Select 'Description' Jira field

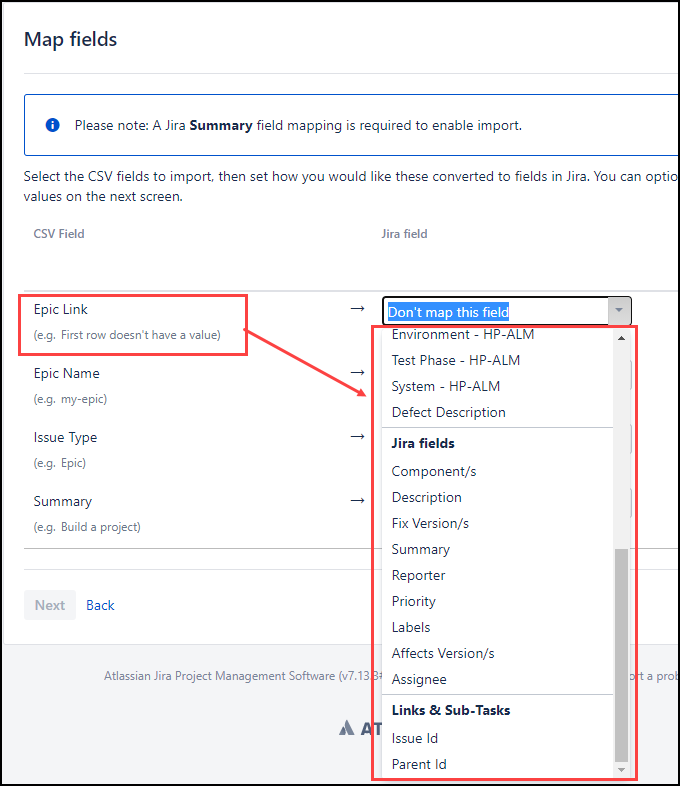(426, 498)
